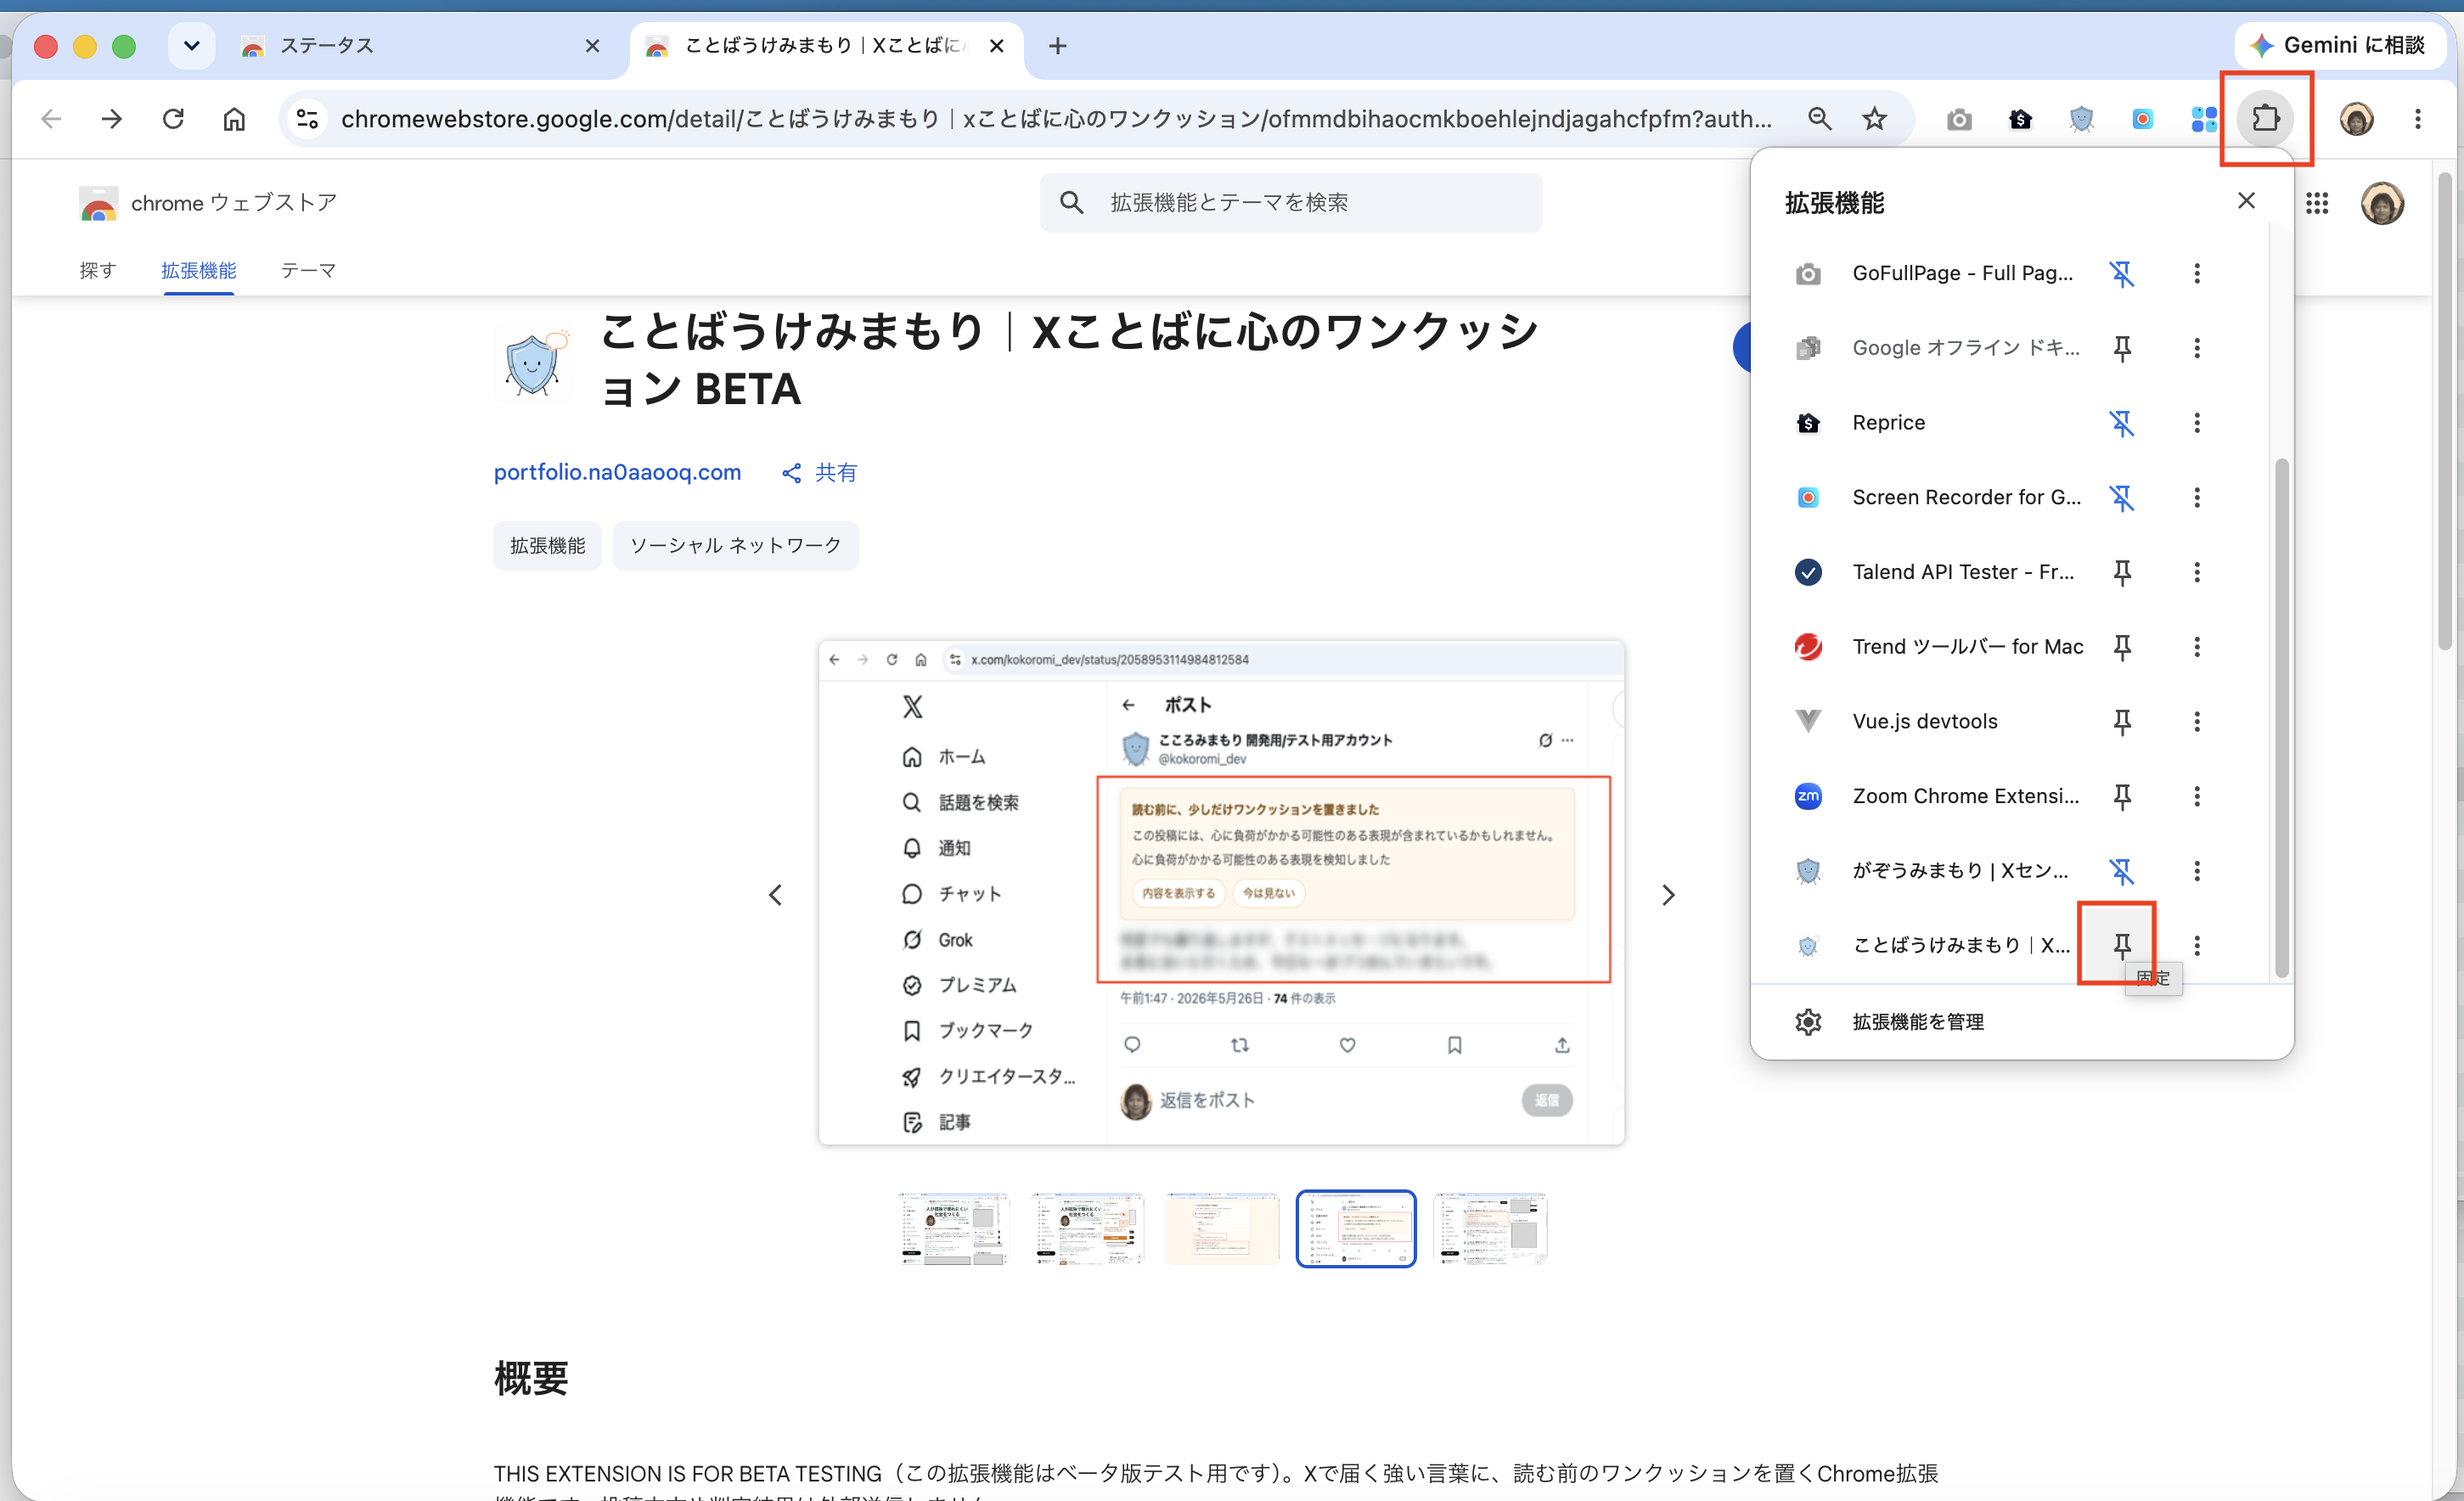Switch to the テーマ tab

pos(308,270)
